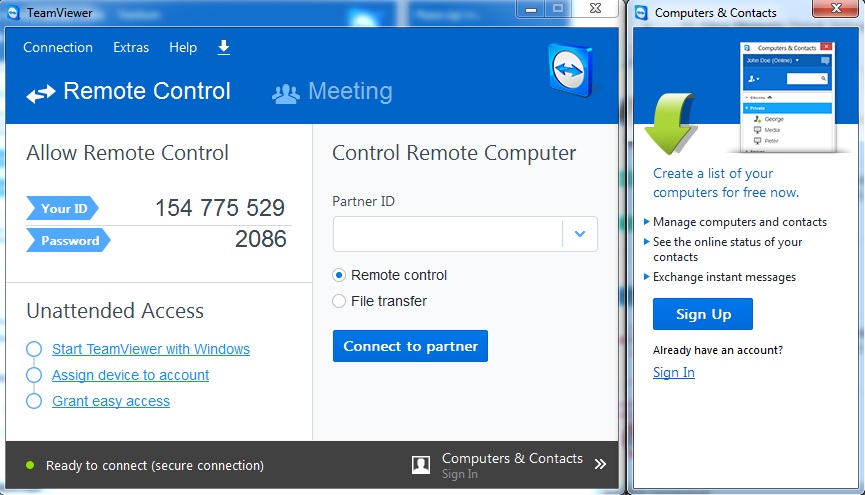The image size is (865, 495).
Task: Click the download arrow icon in menu bar
Action: tap(223, 47)
